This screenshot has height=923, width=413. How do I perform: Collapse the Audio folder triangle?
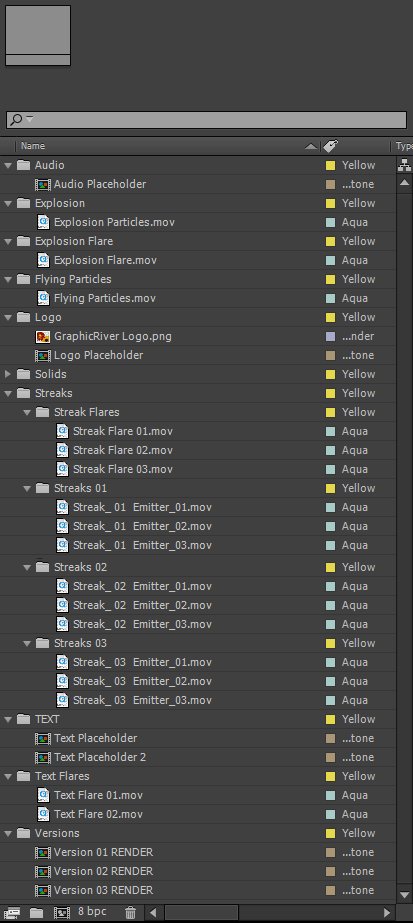tap(8, 165)
